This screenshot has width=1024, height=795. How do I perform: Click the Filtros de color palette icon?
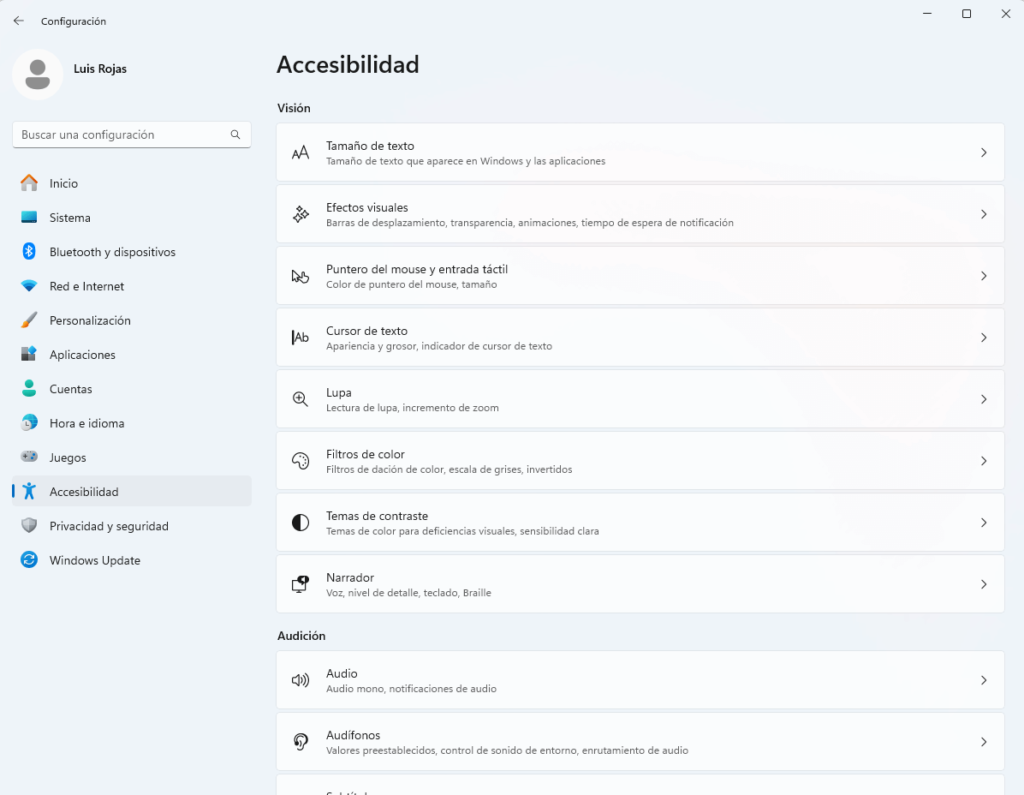pyautogui.click(x=300, y=461)
